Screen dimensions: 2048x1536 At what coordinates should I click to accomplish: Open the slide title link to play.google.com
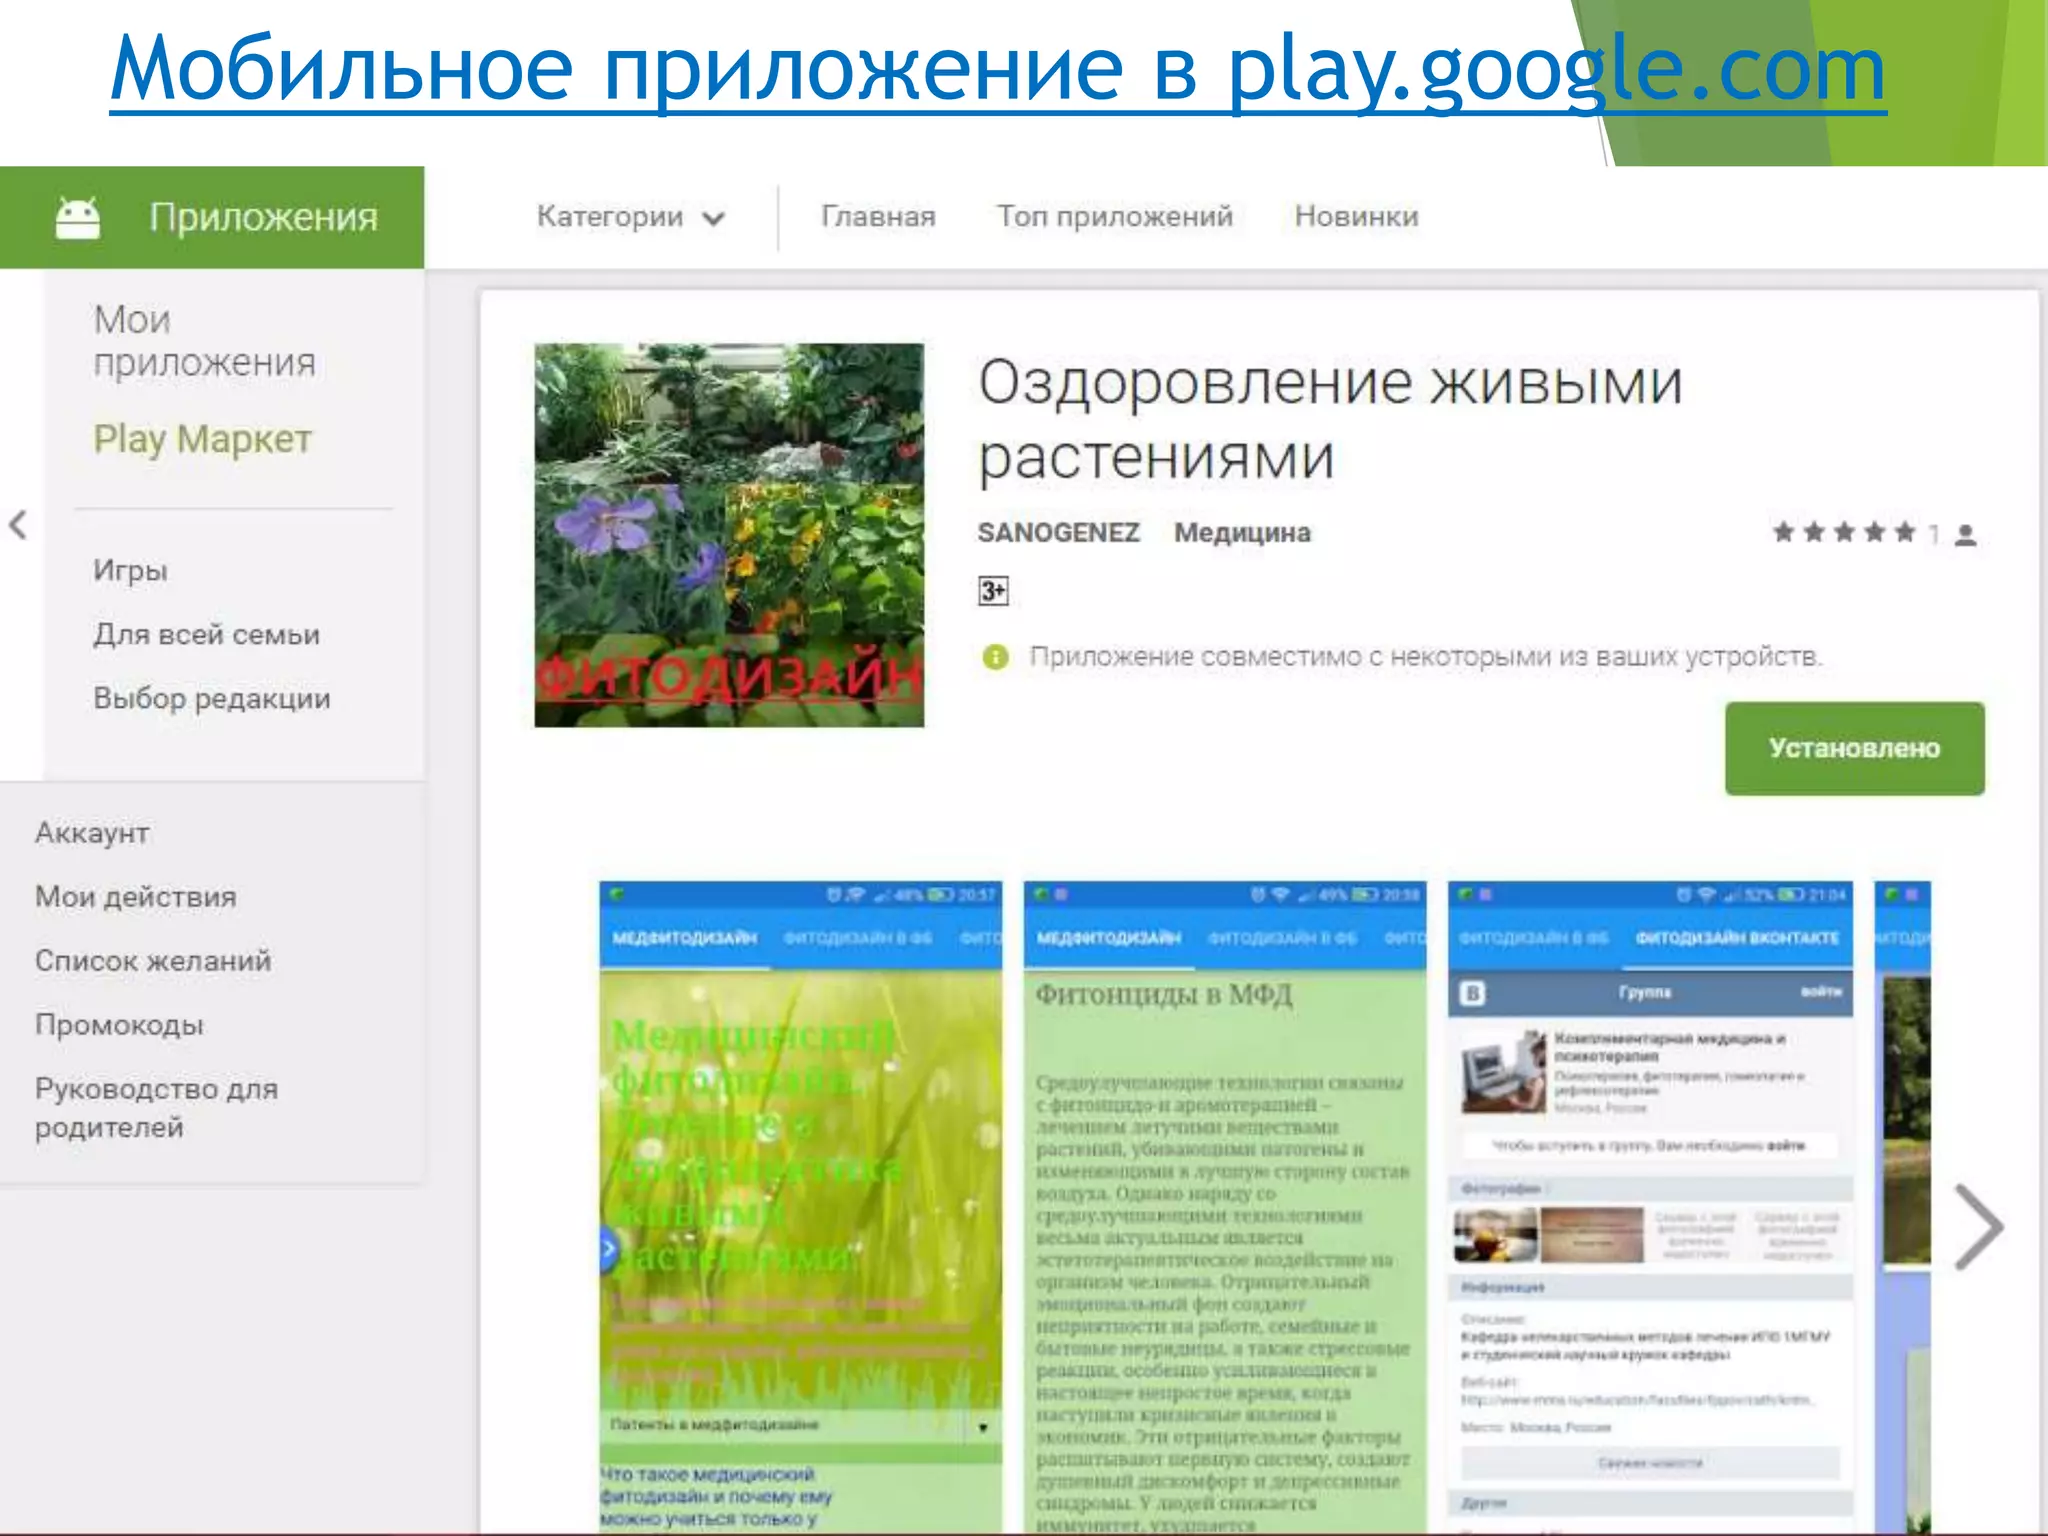click(998, 70)
